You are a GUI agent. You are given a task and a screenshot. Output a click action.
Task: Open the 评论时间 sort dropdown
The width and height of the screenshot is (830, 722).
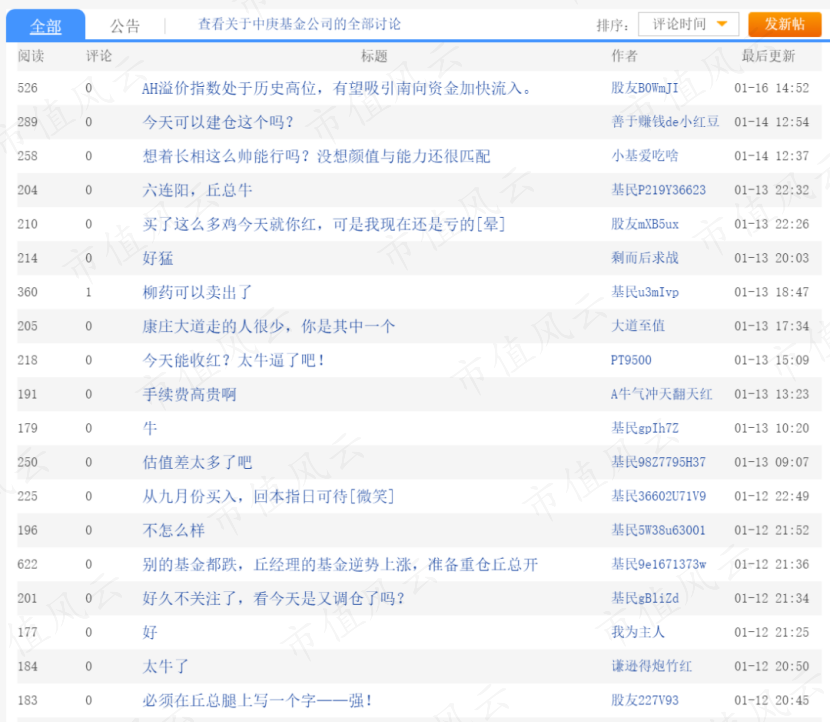pos(688,24)
